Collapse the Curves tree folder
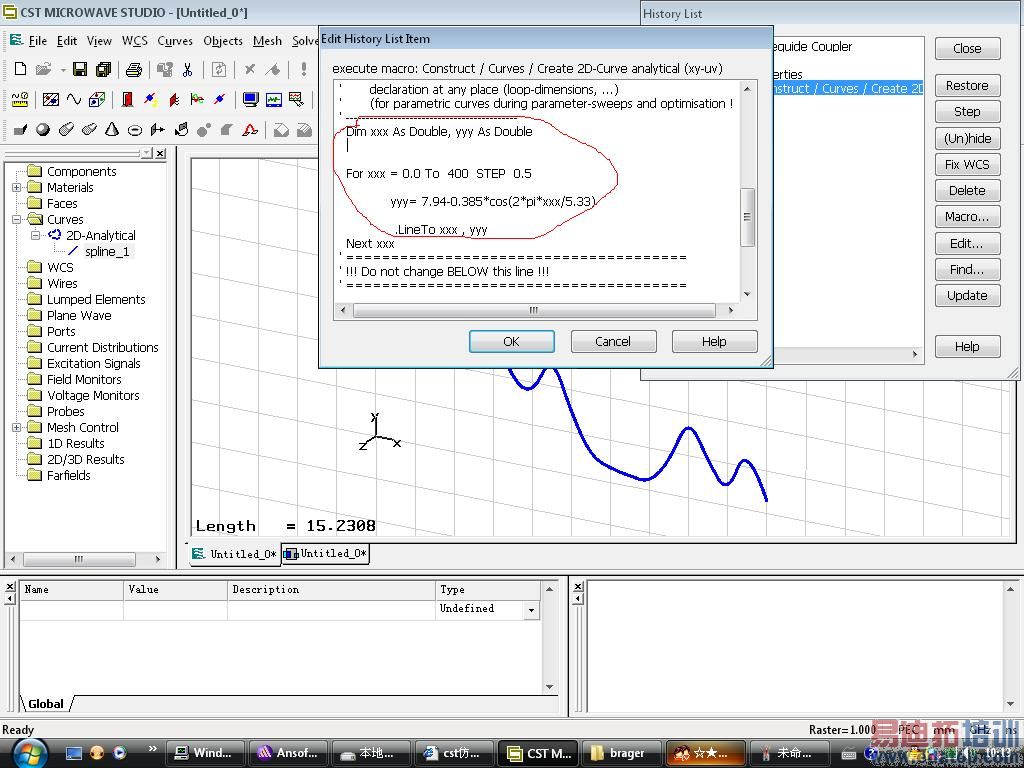1024x768 pixels. pos(17,219)
